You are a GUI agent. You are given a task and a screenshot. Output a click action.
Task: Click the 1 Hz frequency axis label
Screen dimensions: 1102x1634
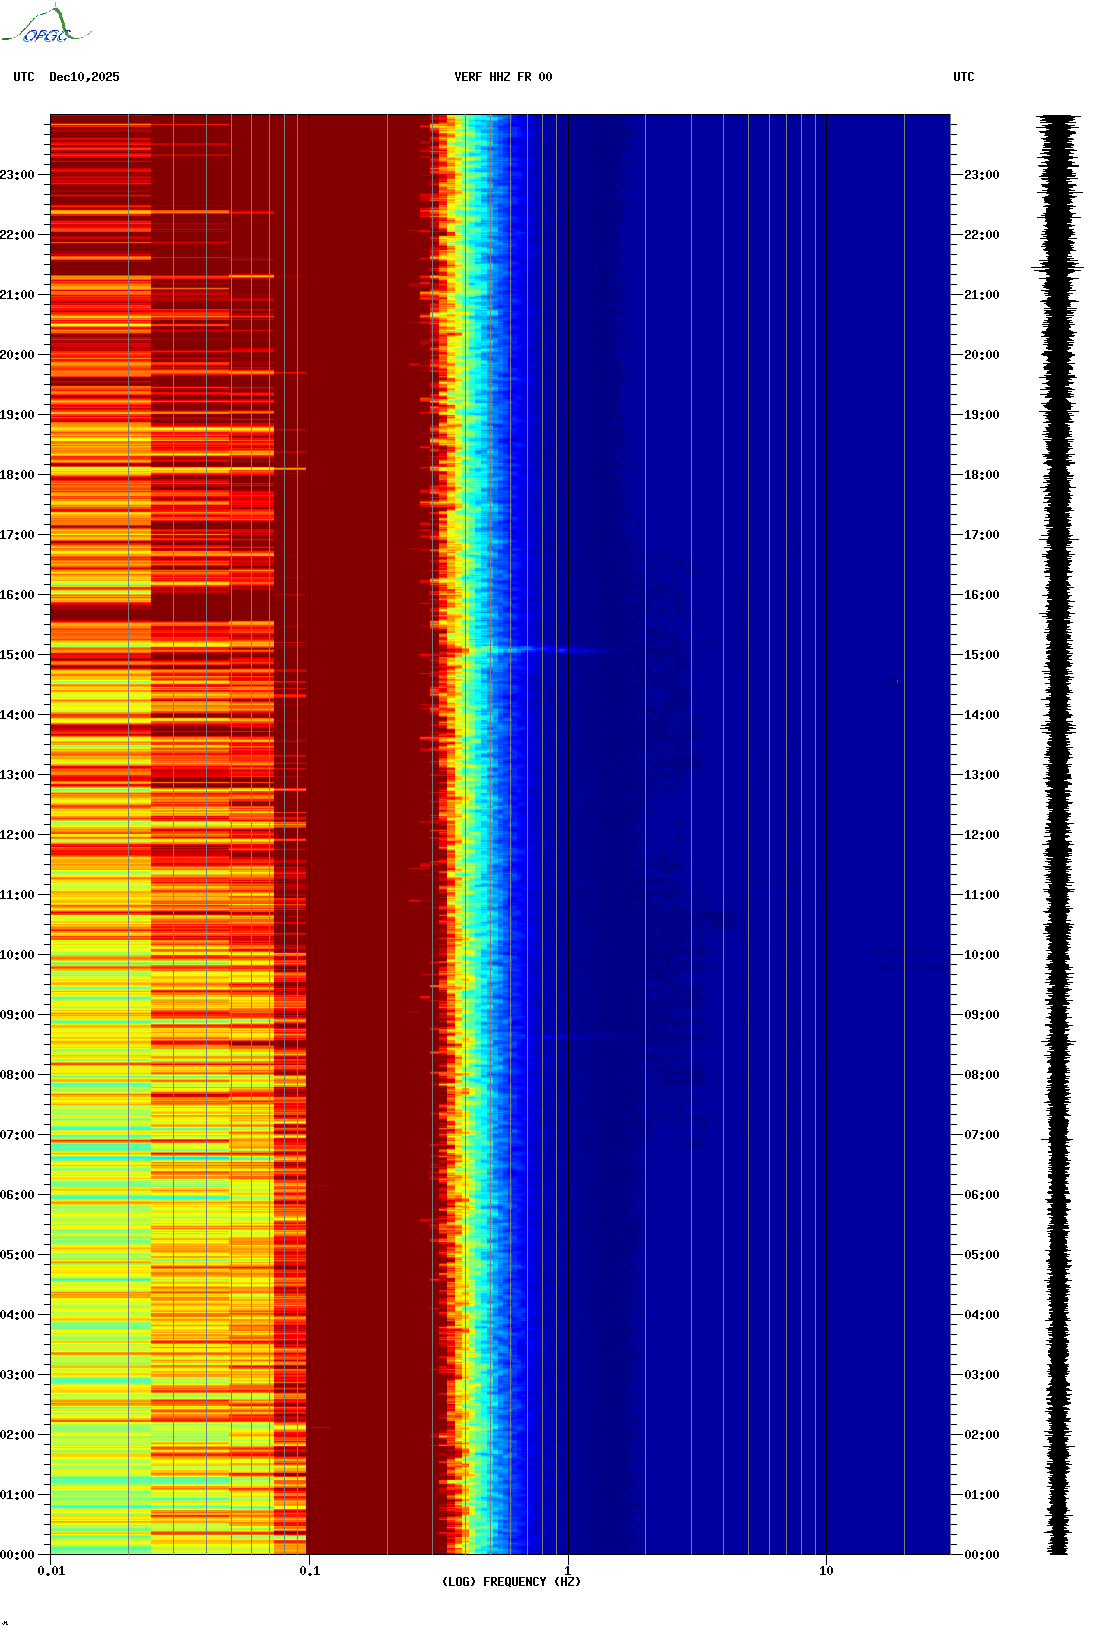pyautogui.click(x=568, y=1570)
